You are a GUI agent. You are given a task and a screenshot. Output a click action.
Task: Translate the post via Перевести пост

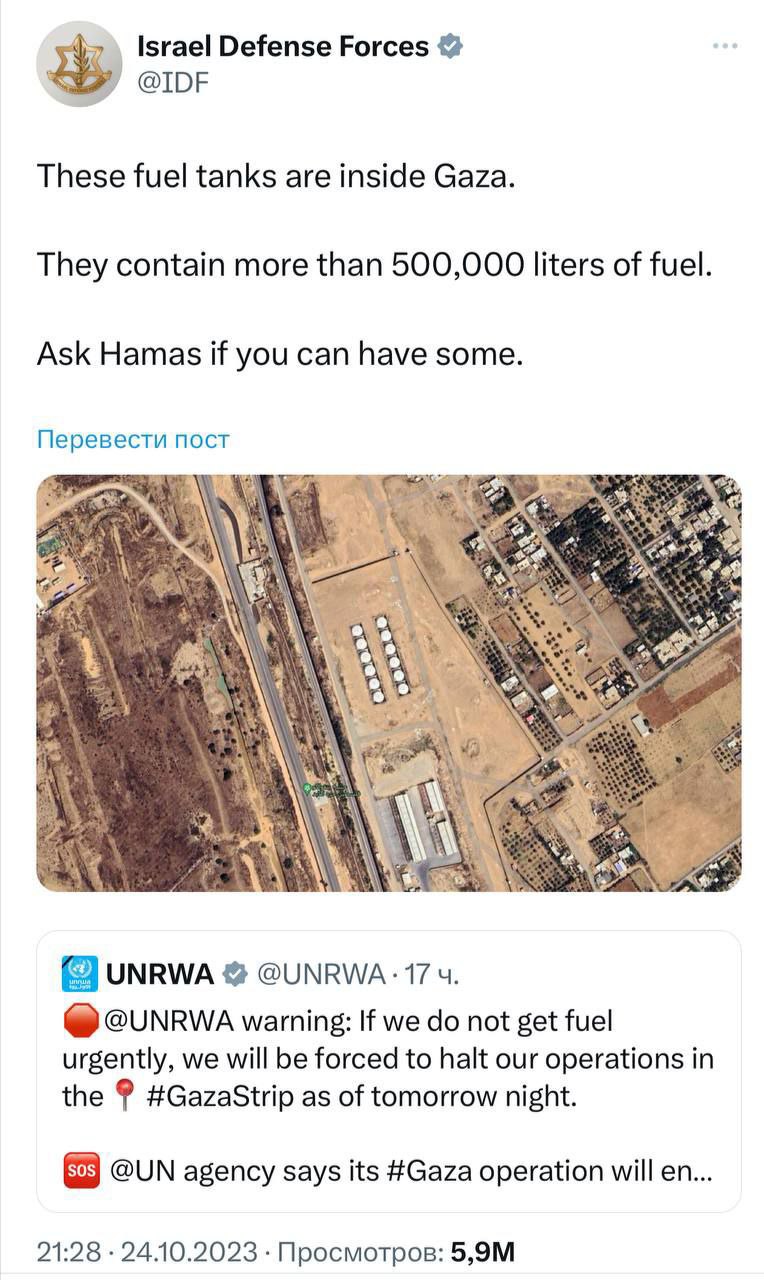coord(133,439)
